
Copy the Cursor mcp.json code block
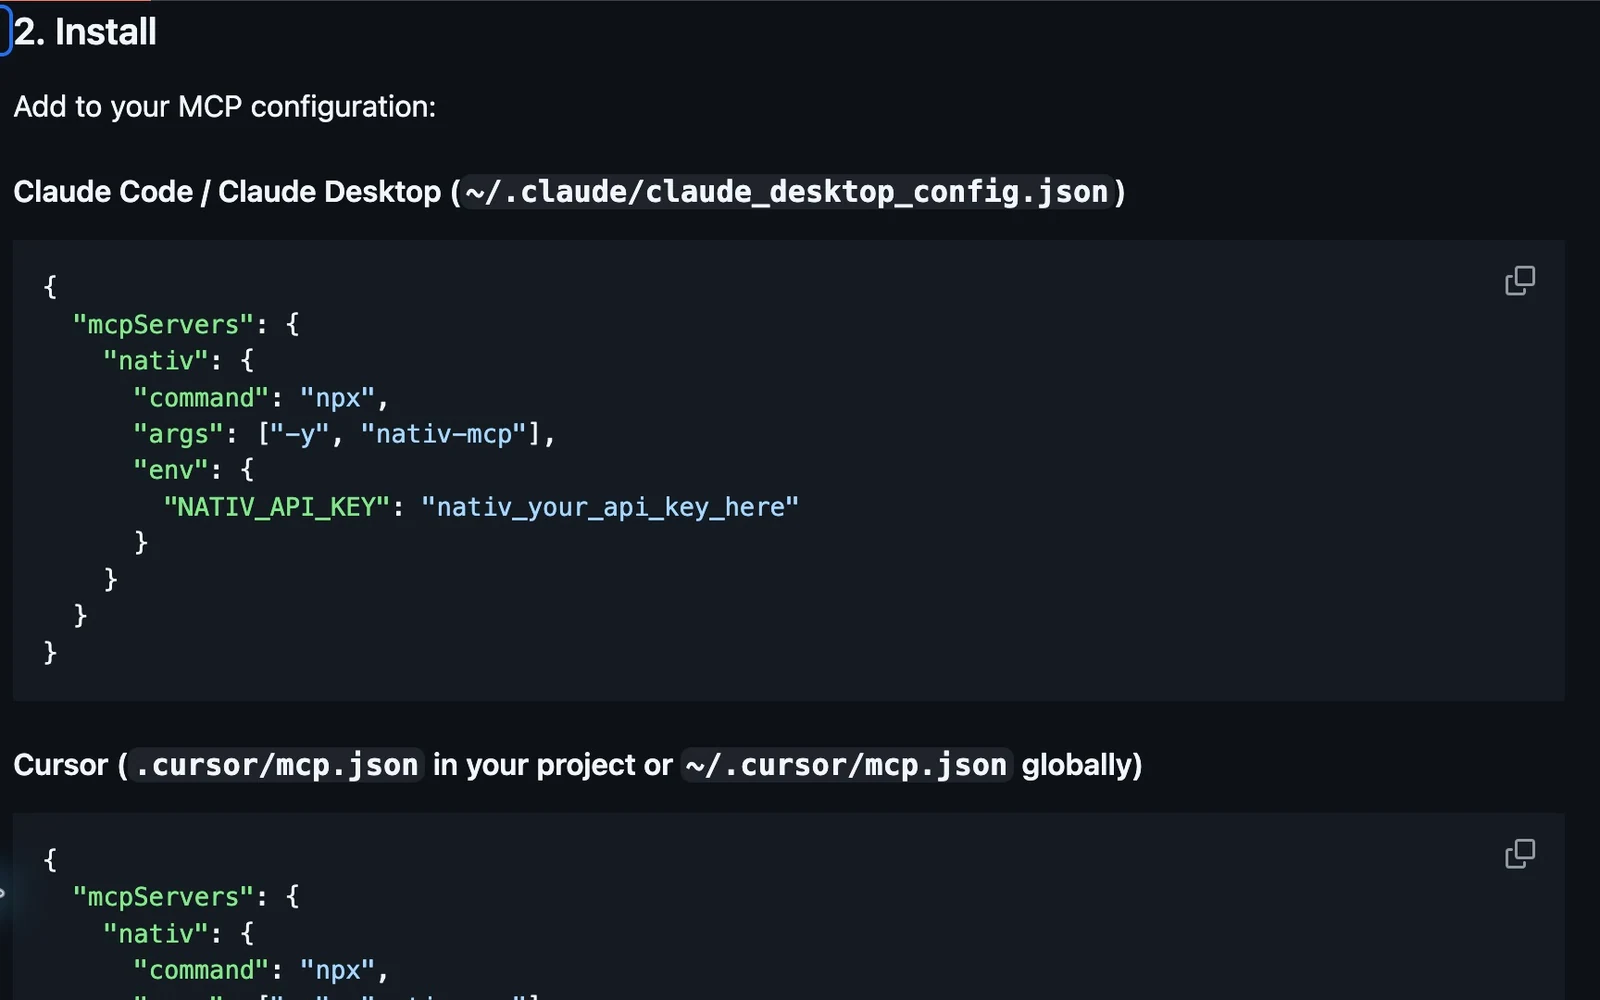tap(1520, 854)
